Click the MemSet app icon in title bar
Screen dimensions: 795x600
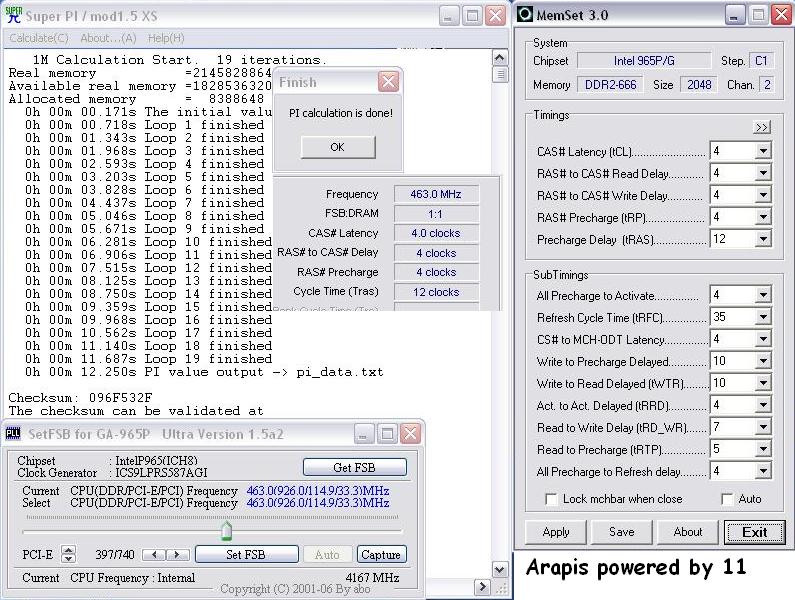point(525,14)
